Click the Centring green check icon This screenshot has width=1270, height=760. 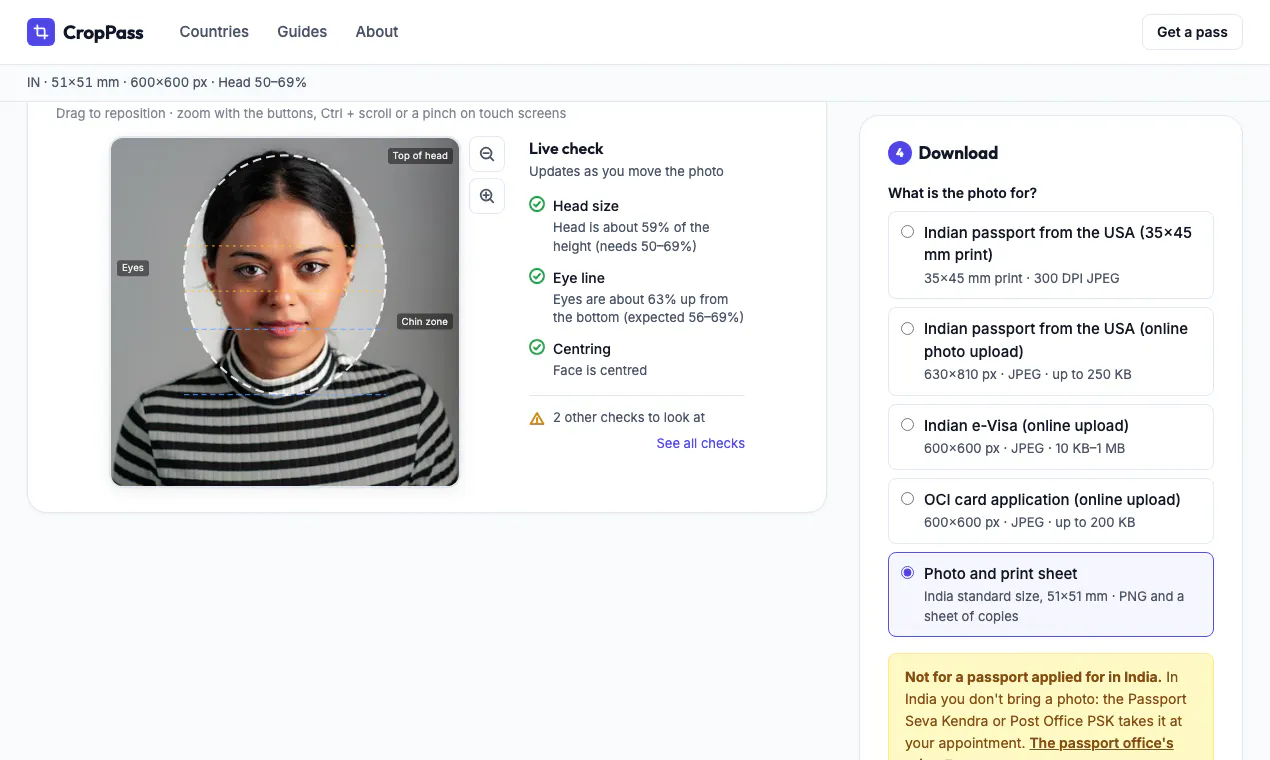537,348
